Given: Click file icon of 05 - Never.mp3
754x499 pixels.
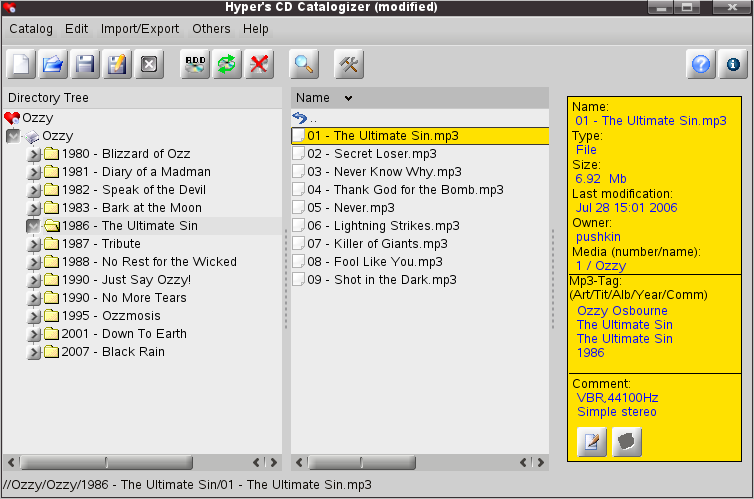Looking at the screenshot, I should 299,207.
